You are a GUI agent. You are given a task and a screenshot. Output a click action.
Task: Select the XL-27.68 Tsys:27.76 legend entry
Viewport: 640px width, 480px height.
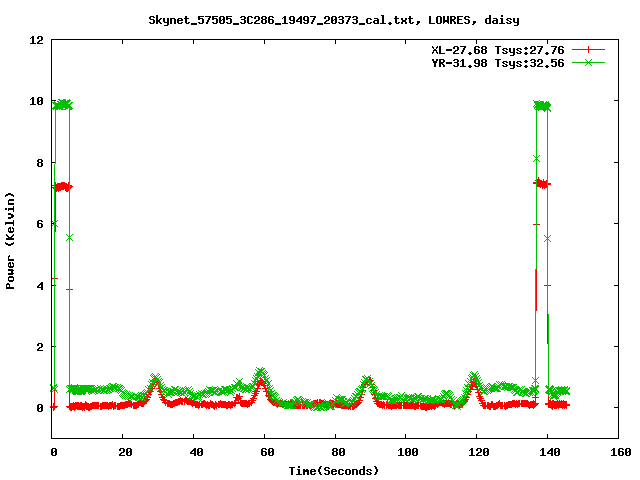(498, 50)
